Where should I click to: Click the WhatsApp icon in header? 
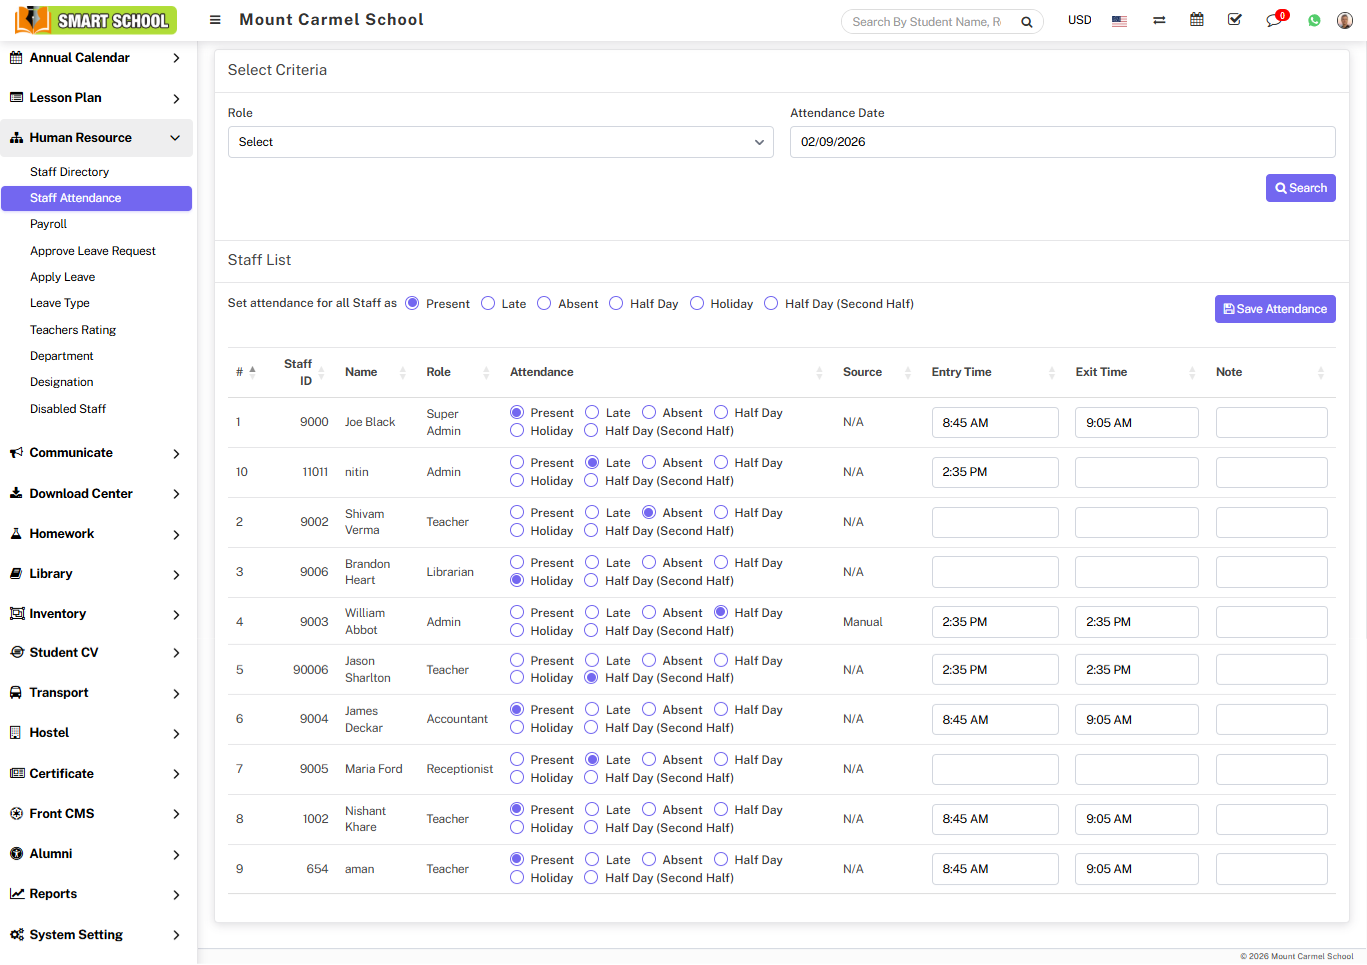click(1314, 21)
